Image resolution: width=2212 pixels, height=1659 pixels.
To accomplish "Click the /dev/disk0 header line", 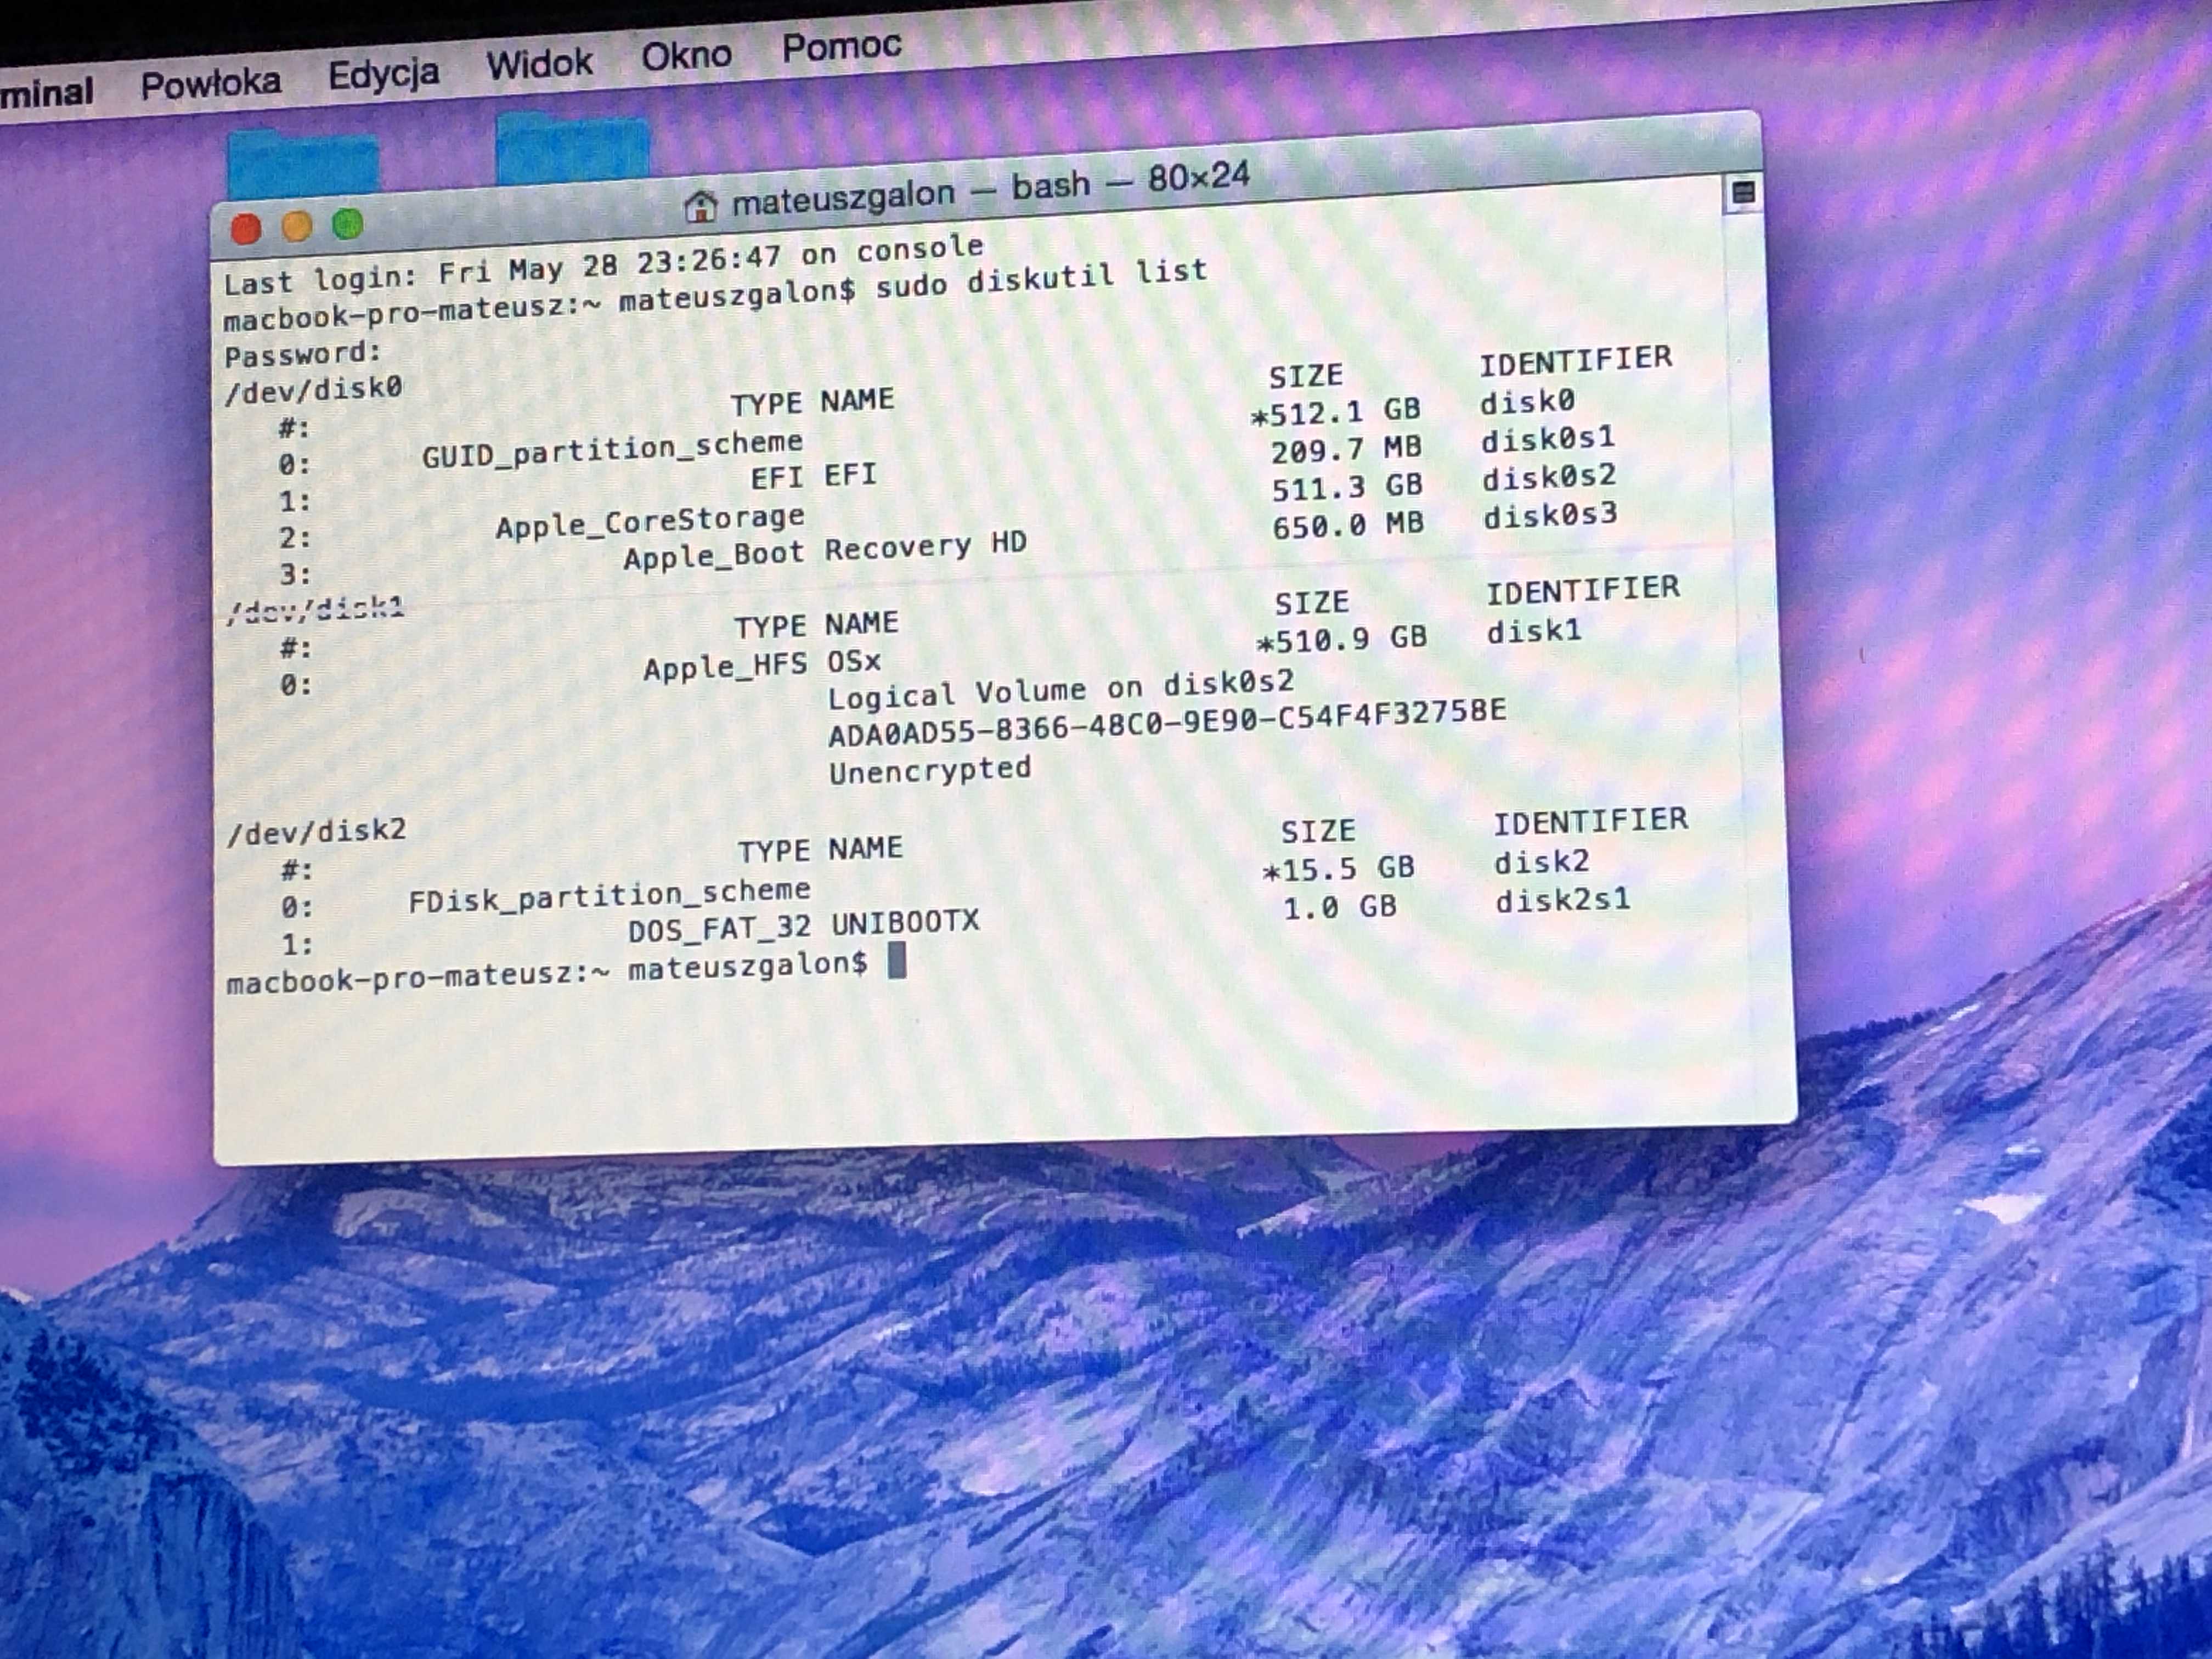I will tap(313, 389).
